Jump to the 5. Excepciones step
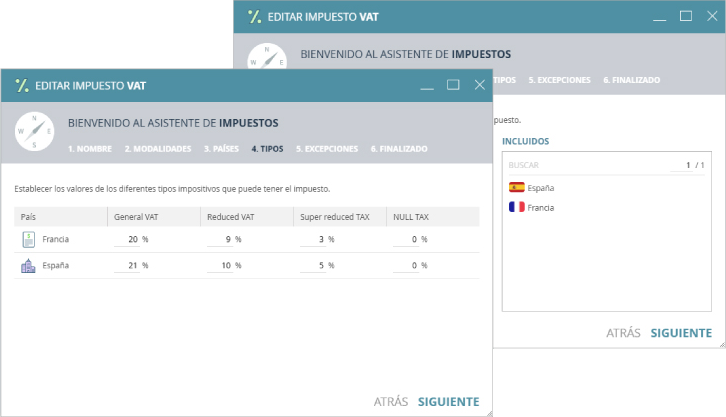The height and width of the screenshot is (417, 726). pos(327,149)
